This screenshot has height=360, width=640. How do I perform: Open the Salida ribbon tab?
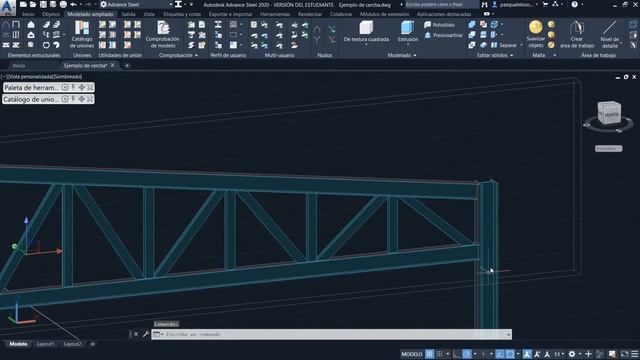pyautogui.click(x=128, y=14)
